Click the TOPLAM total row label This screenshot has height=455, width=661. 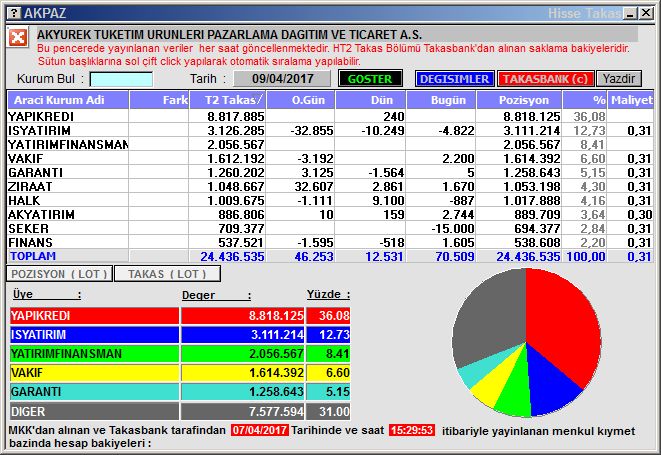[x=33, y=256]
